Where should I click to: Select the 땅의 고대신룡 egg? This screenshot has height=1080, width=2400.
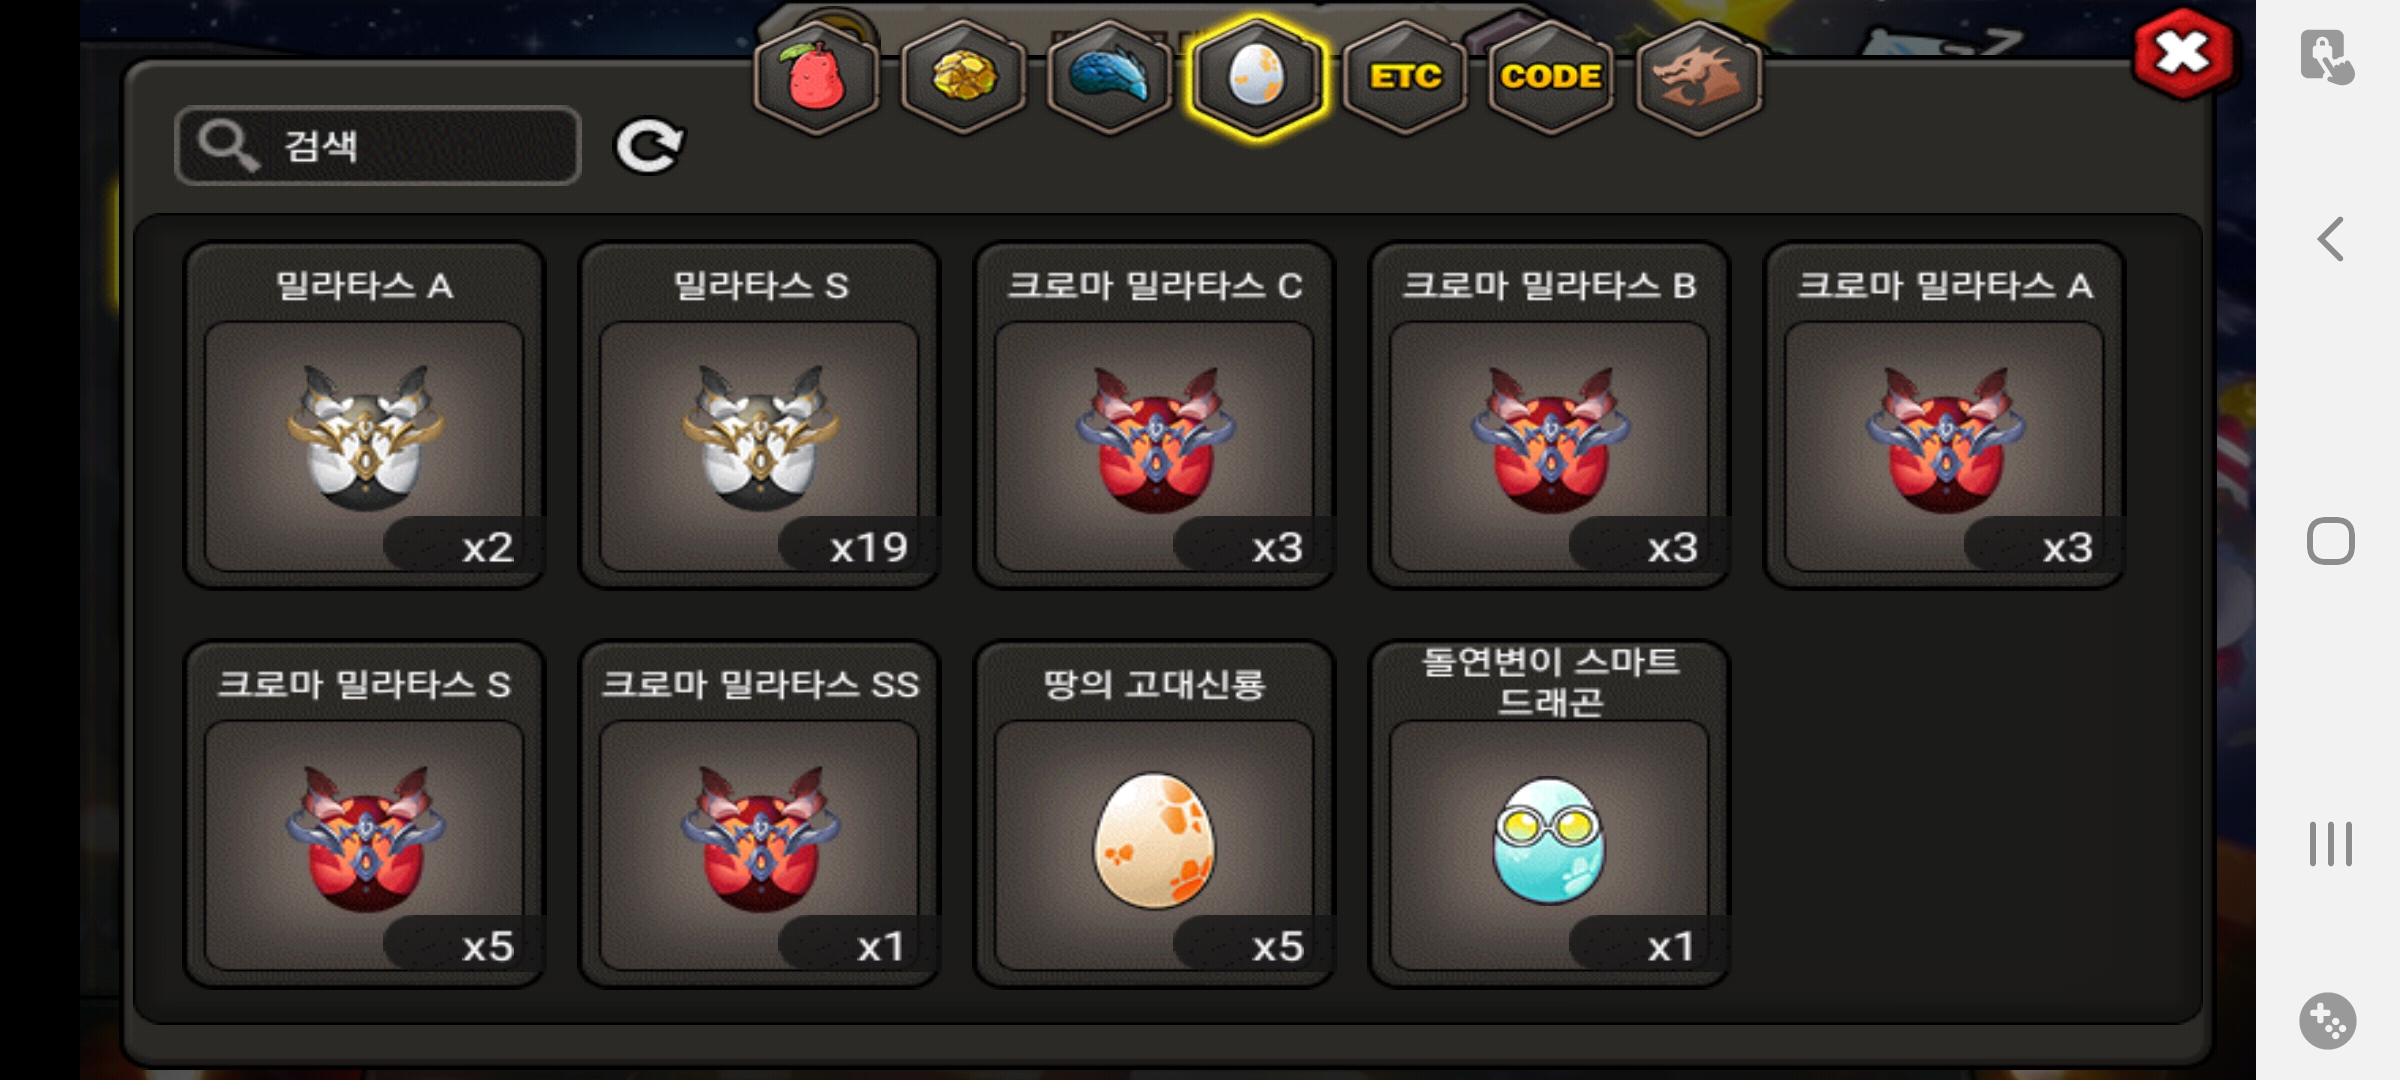(1155, 815)
